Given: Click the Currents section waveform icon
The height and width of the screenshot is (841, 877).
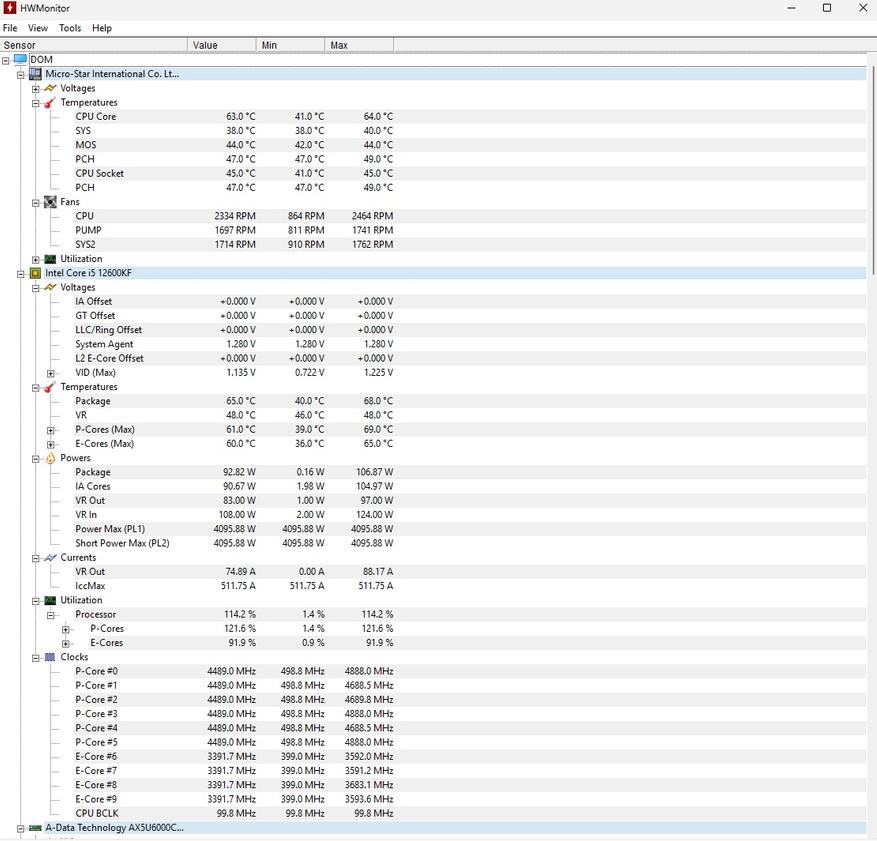Looking at the screenshot, I should (50, 558).
